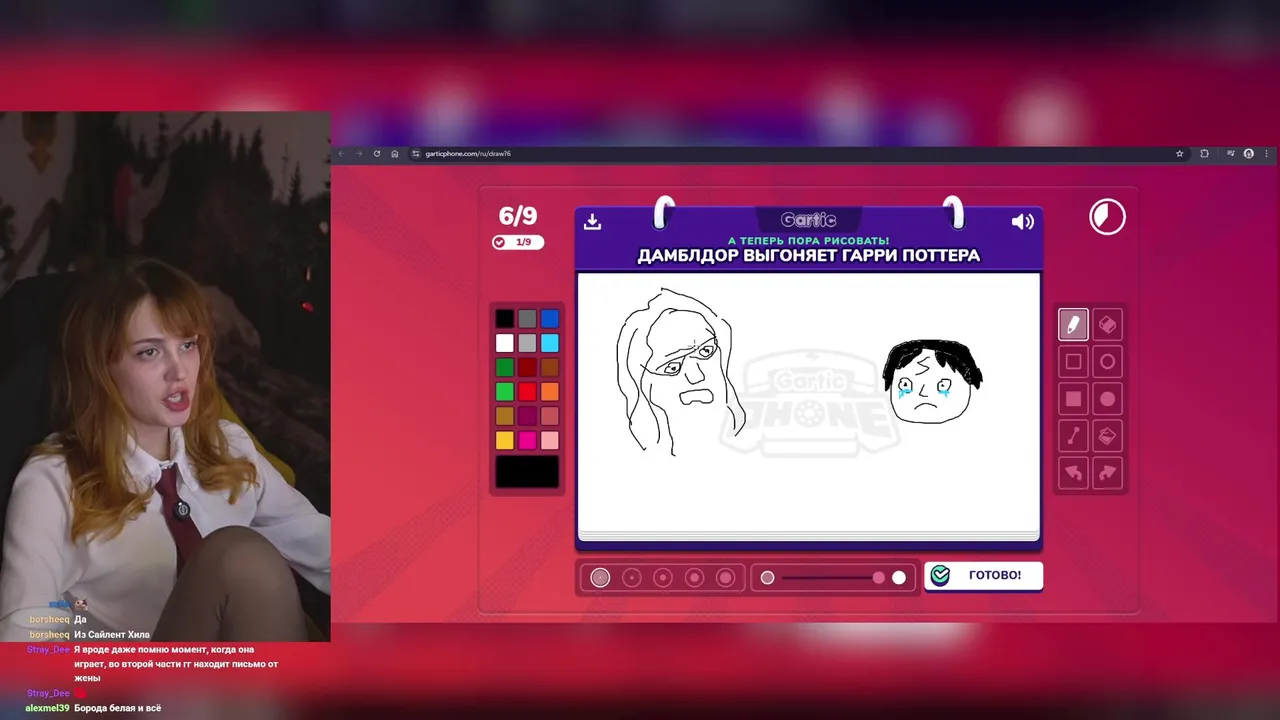
Task: Pick the light blue color swatch
Action: 550,343
